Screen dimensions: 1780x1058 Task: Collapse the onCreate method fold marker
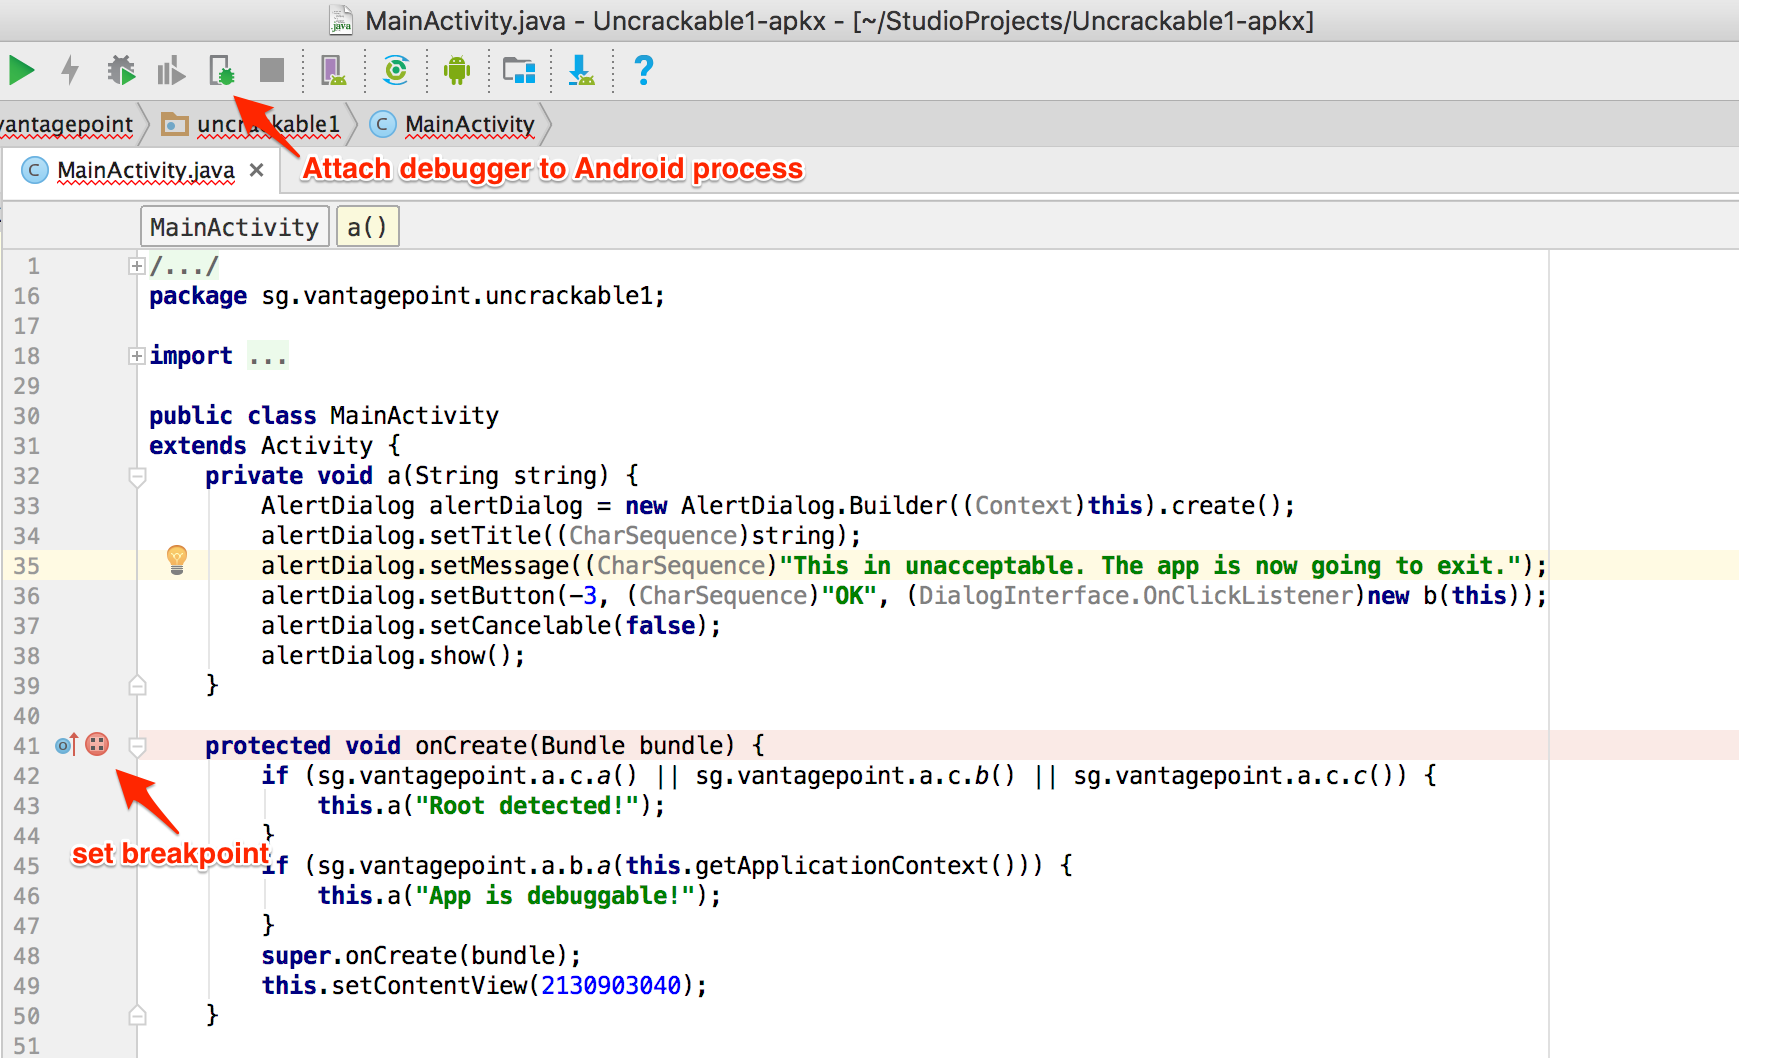tap(138, 746)
